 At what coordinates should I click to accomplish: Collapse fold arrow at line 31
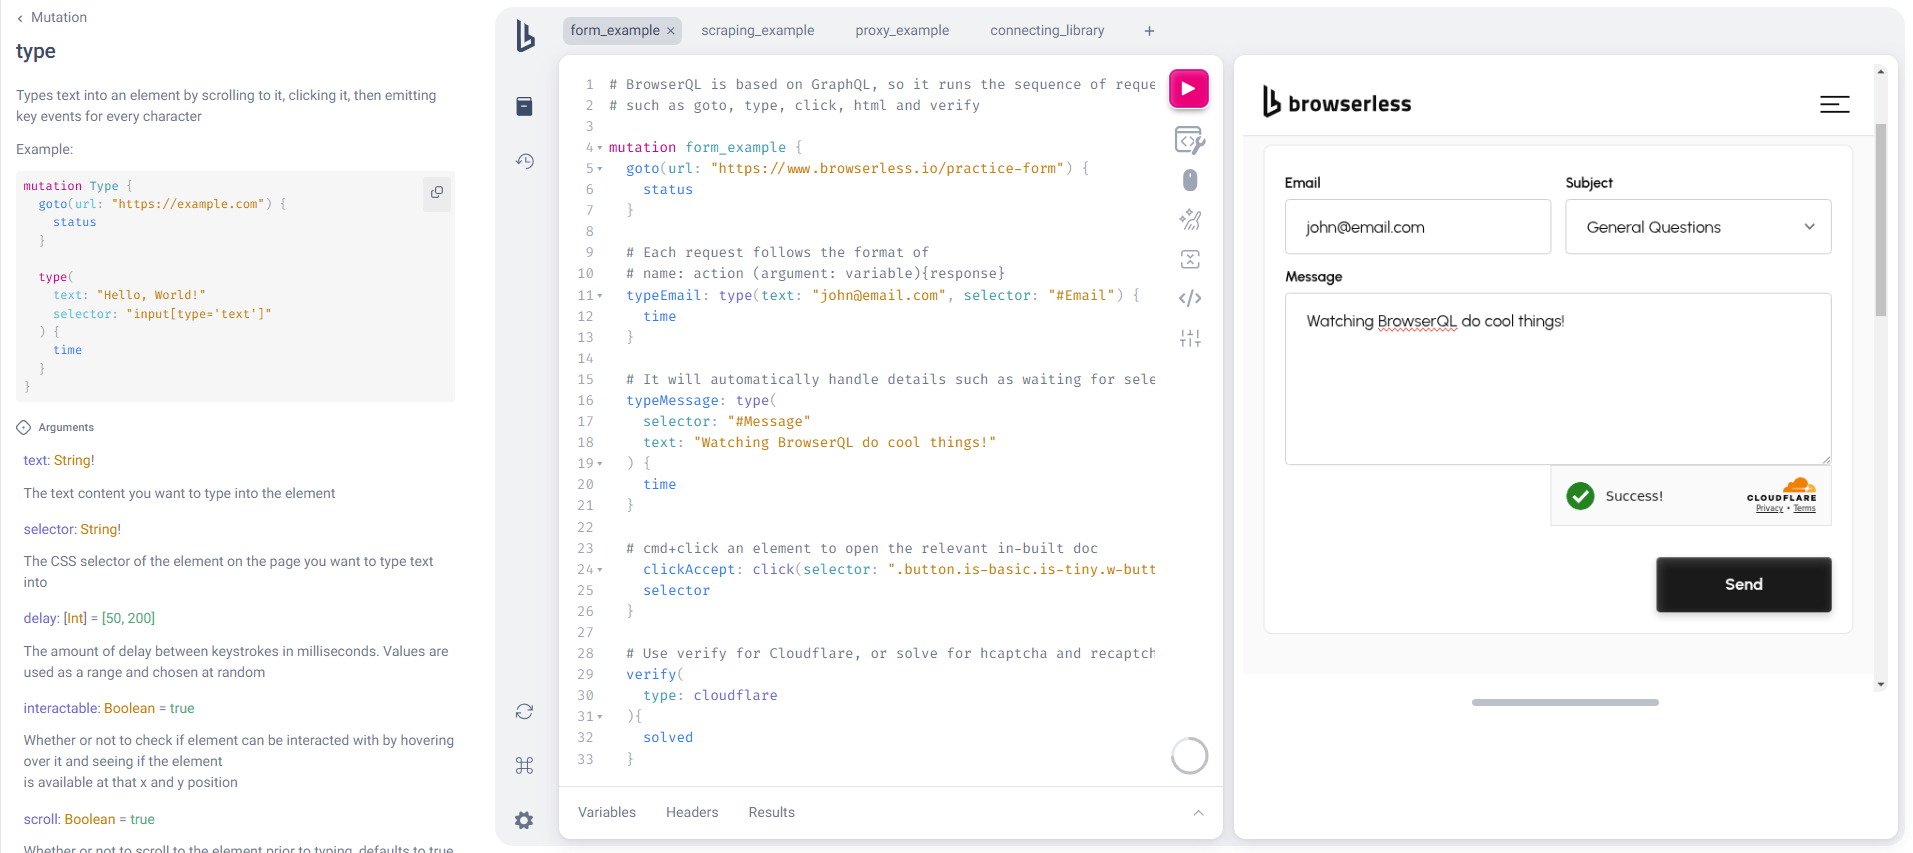pyautogui.click(x=600, y=717)
